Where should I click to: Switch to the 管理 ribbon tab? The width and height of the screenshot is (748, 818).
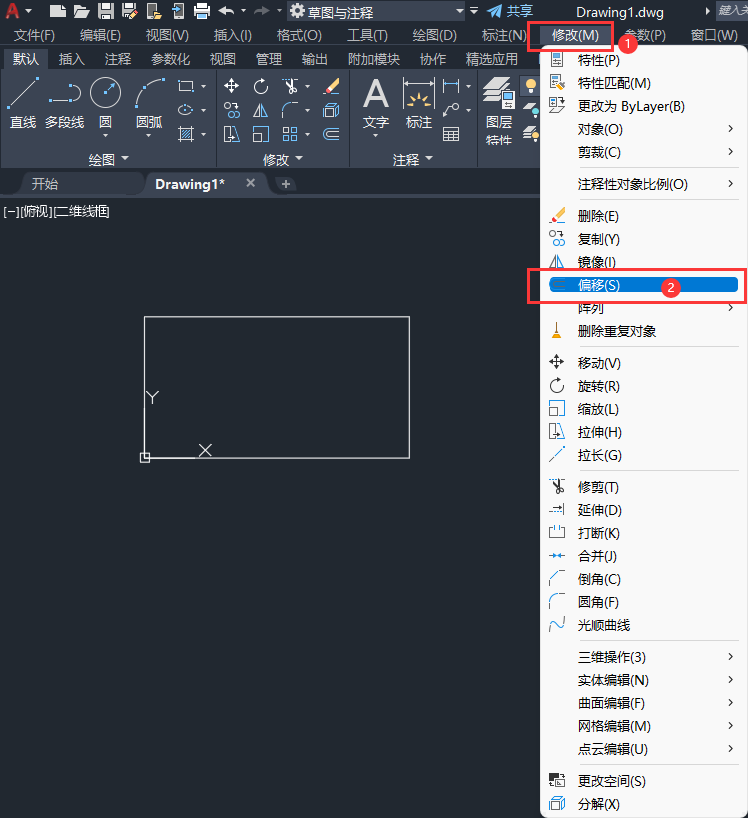pos(269,59)
